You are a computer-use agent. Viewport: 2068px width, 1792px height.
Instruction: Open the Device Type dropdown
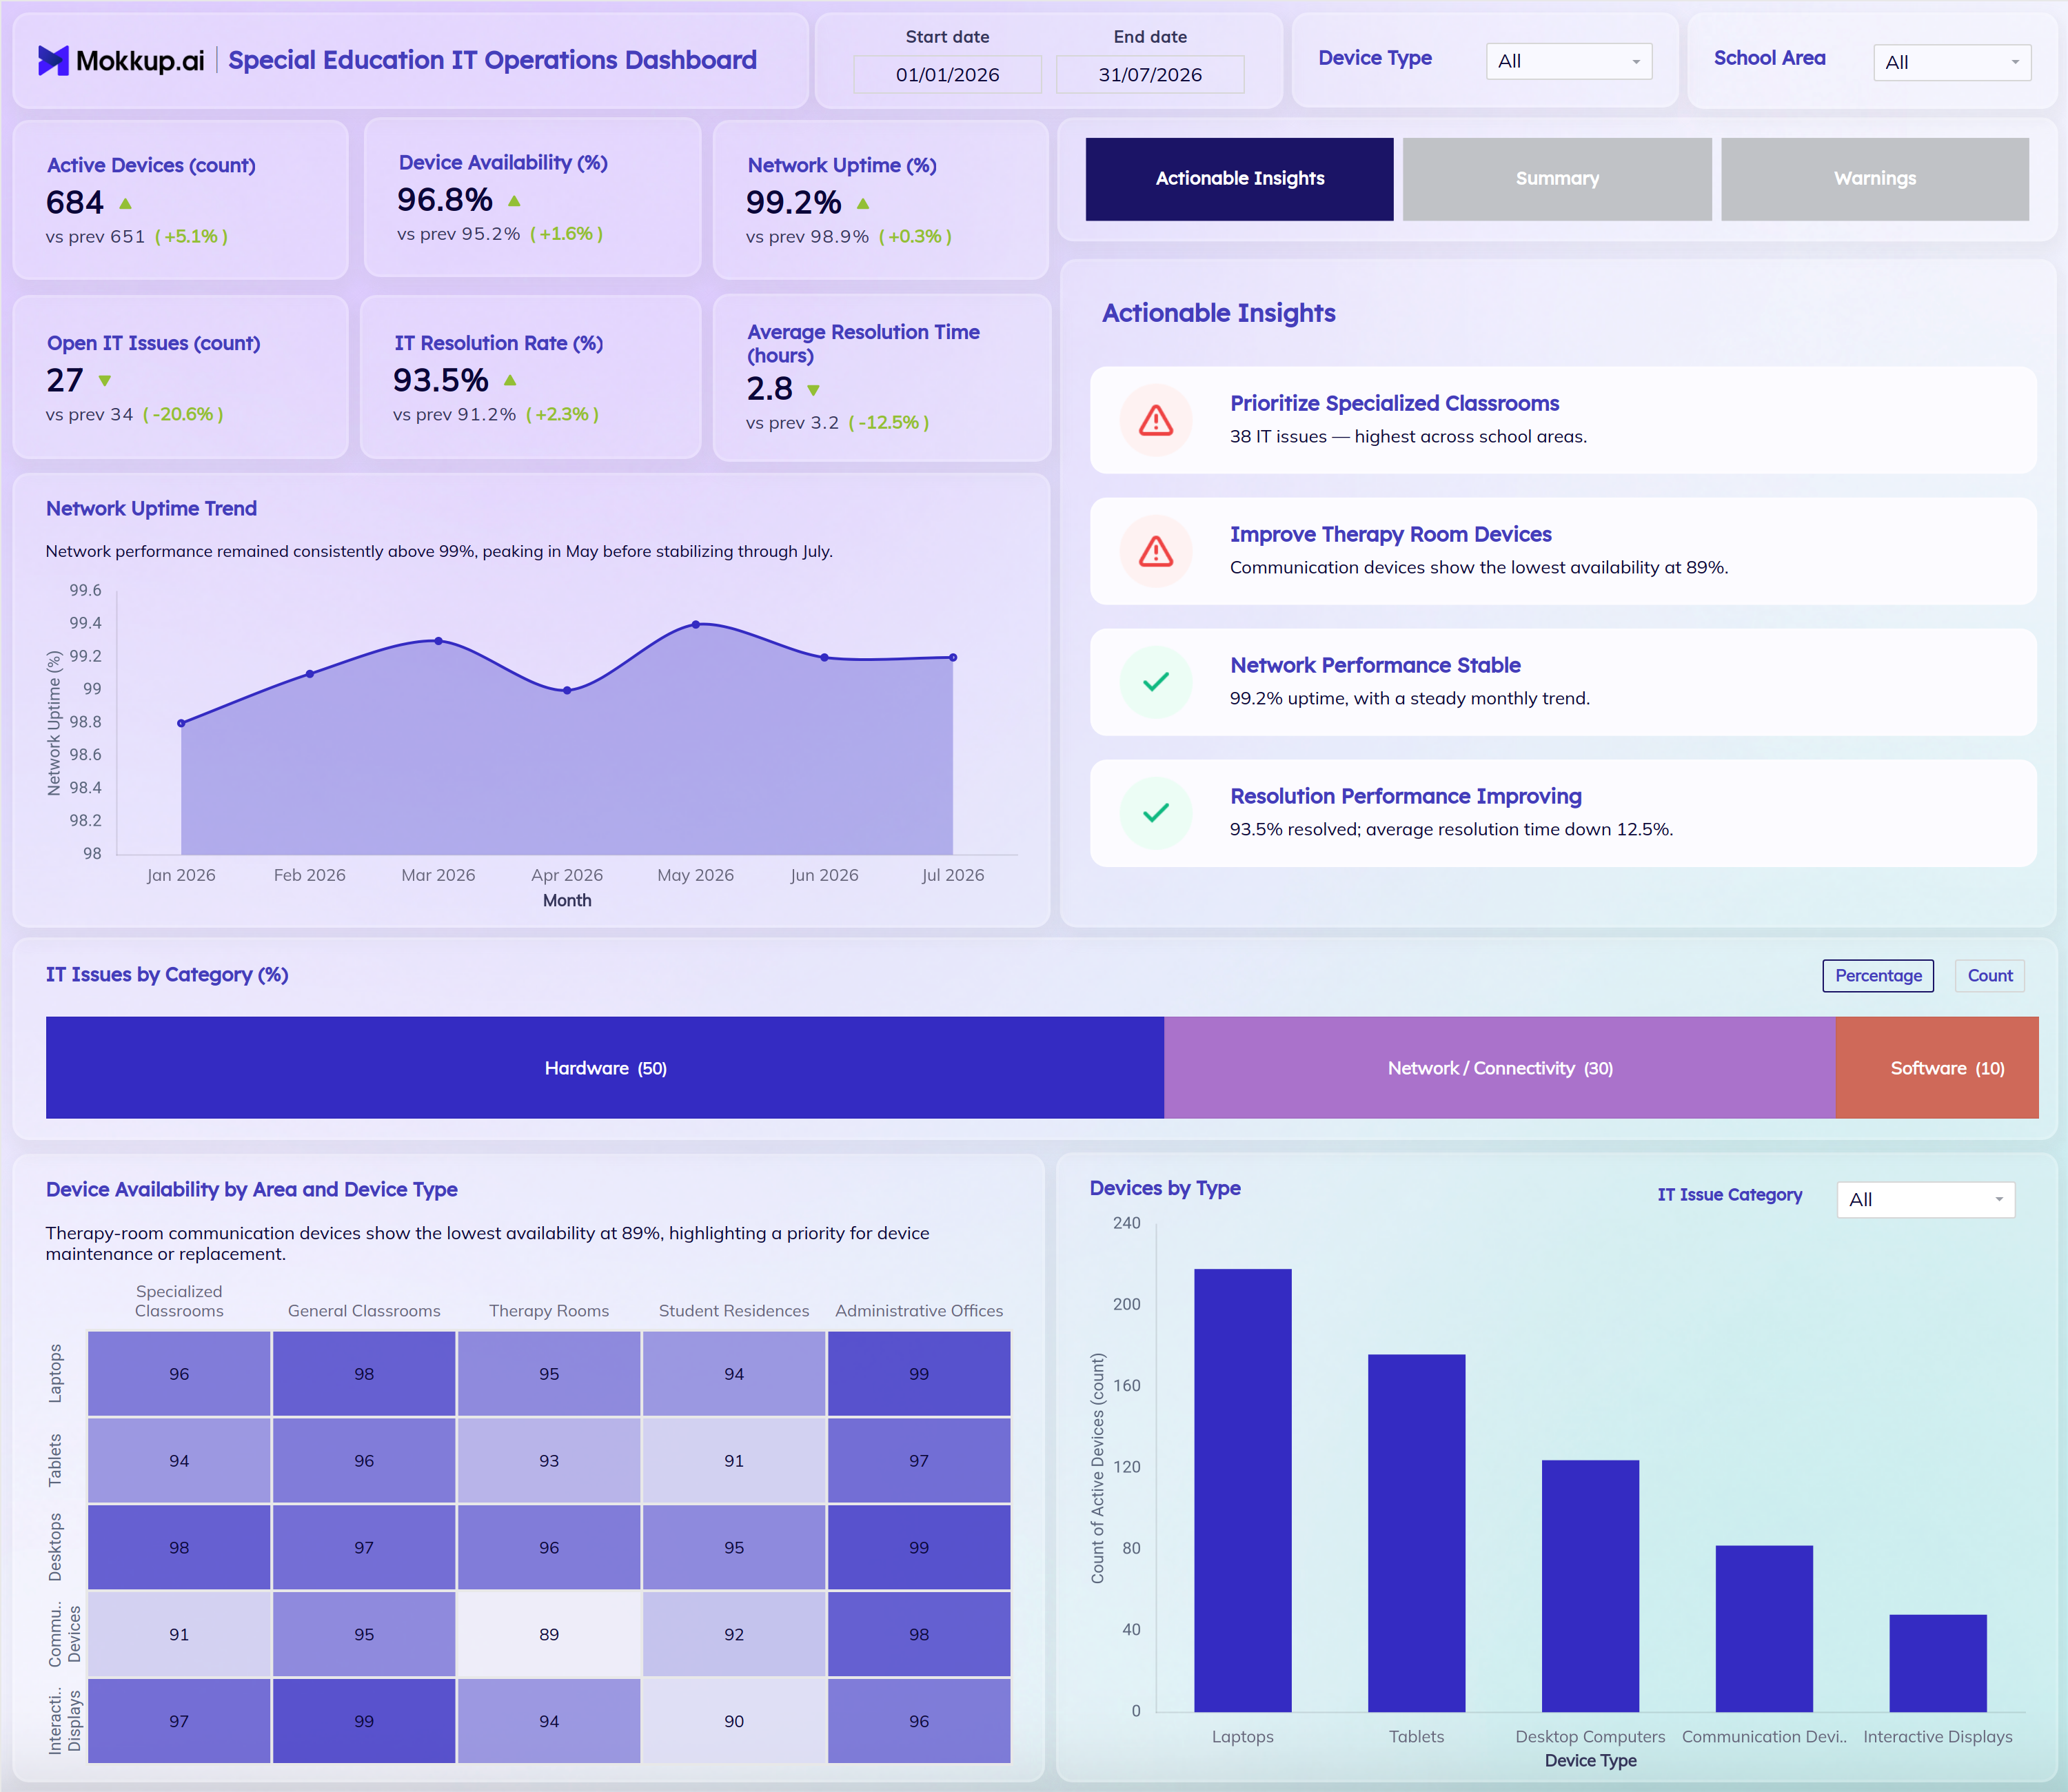1568,62
